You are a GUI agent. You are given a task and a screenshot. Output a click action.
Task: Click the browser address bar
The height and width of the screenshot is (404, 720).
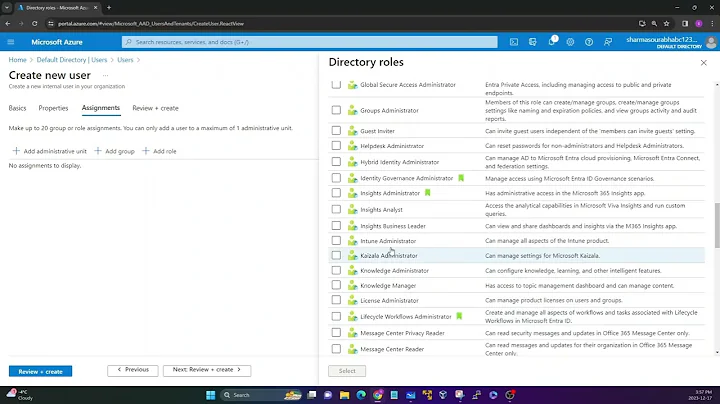point(342,23)
